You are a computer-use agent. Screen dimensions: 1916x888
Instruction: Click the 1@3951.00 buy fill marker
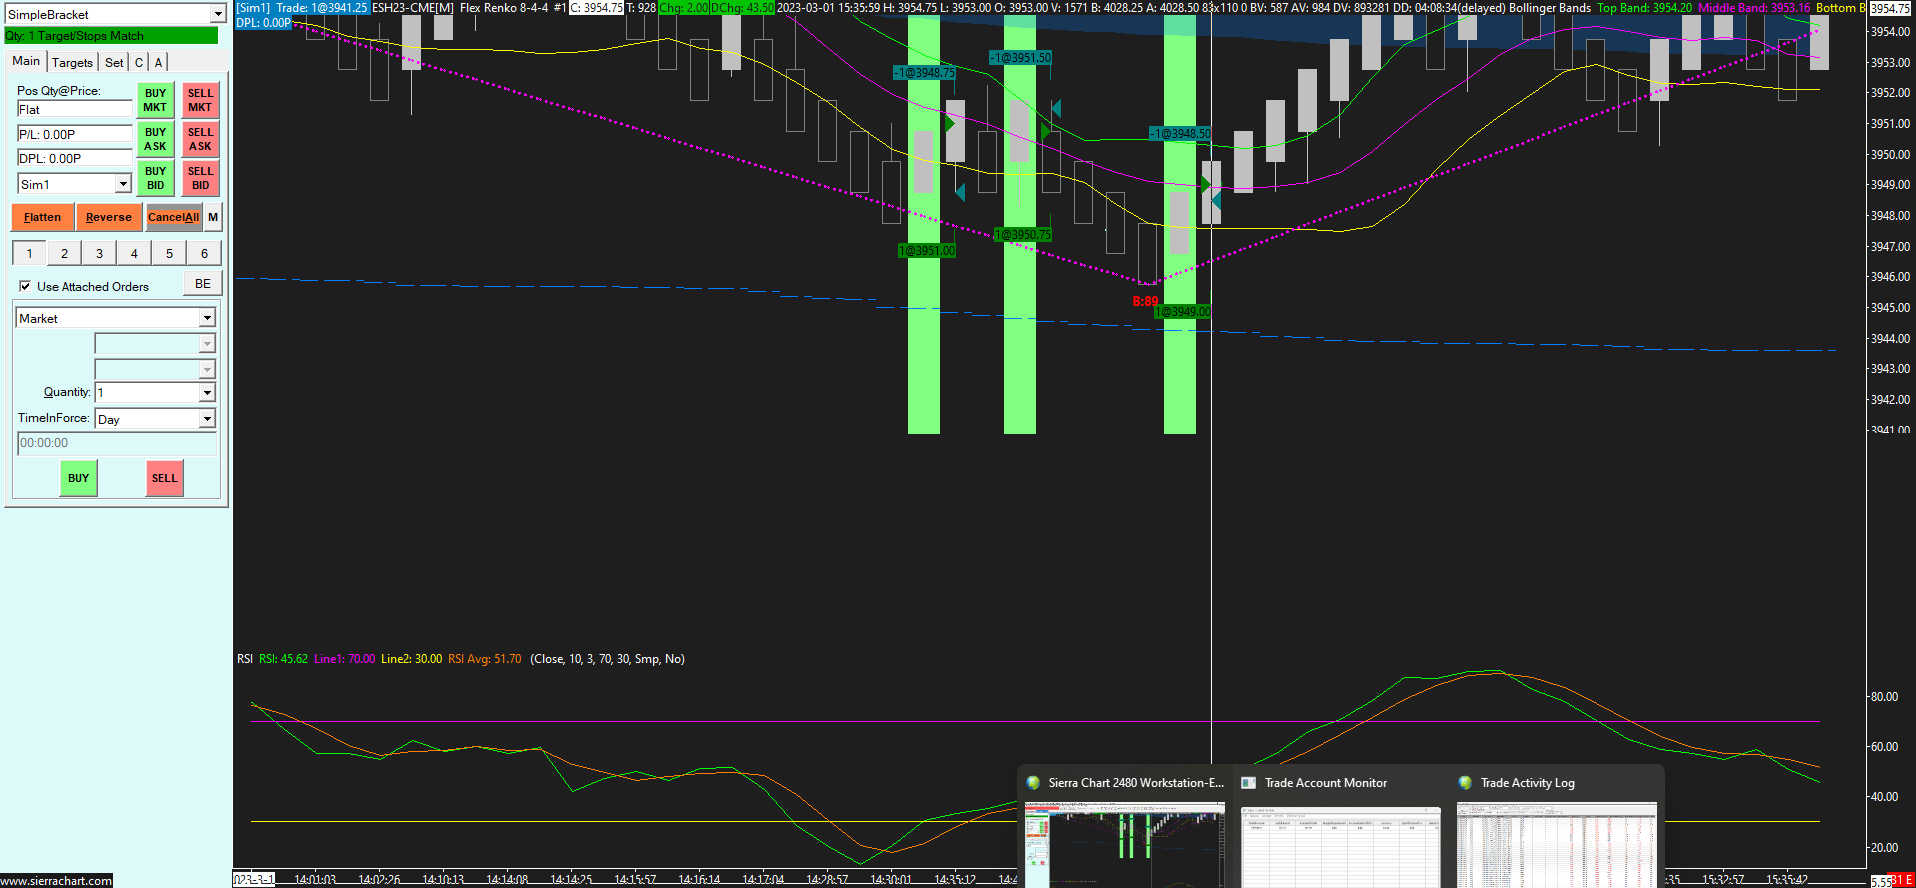pyautogui.click(x=927, y=251)
